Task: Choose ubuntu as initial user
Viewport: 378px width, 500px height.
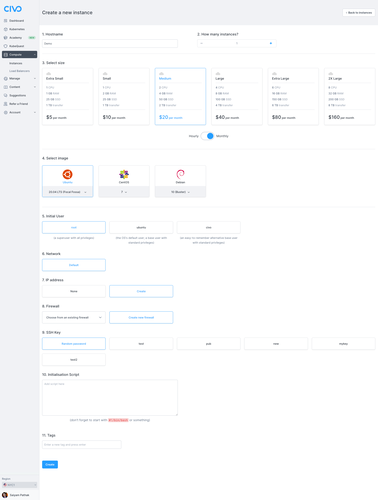Action: tap(141, 227)
